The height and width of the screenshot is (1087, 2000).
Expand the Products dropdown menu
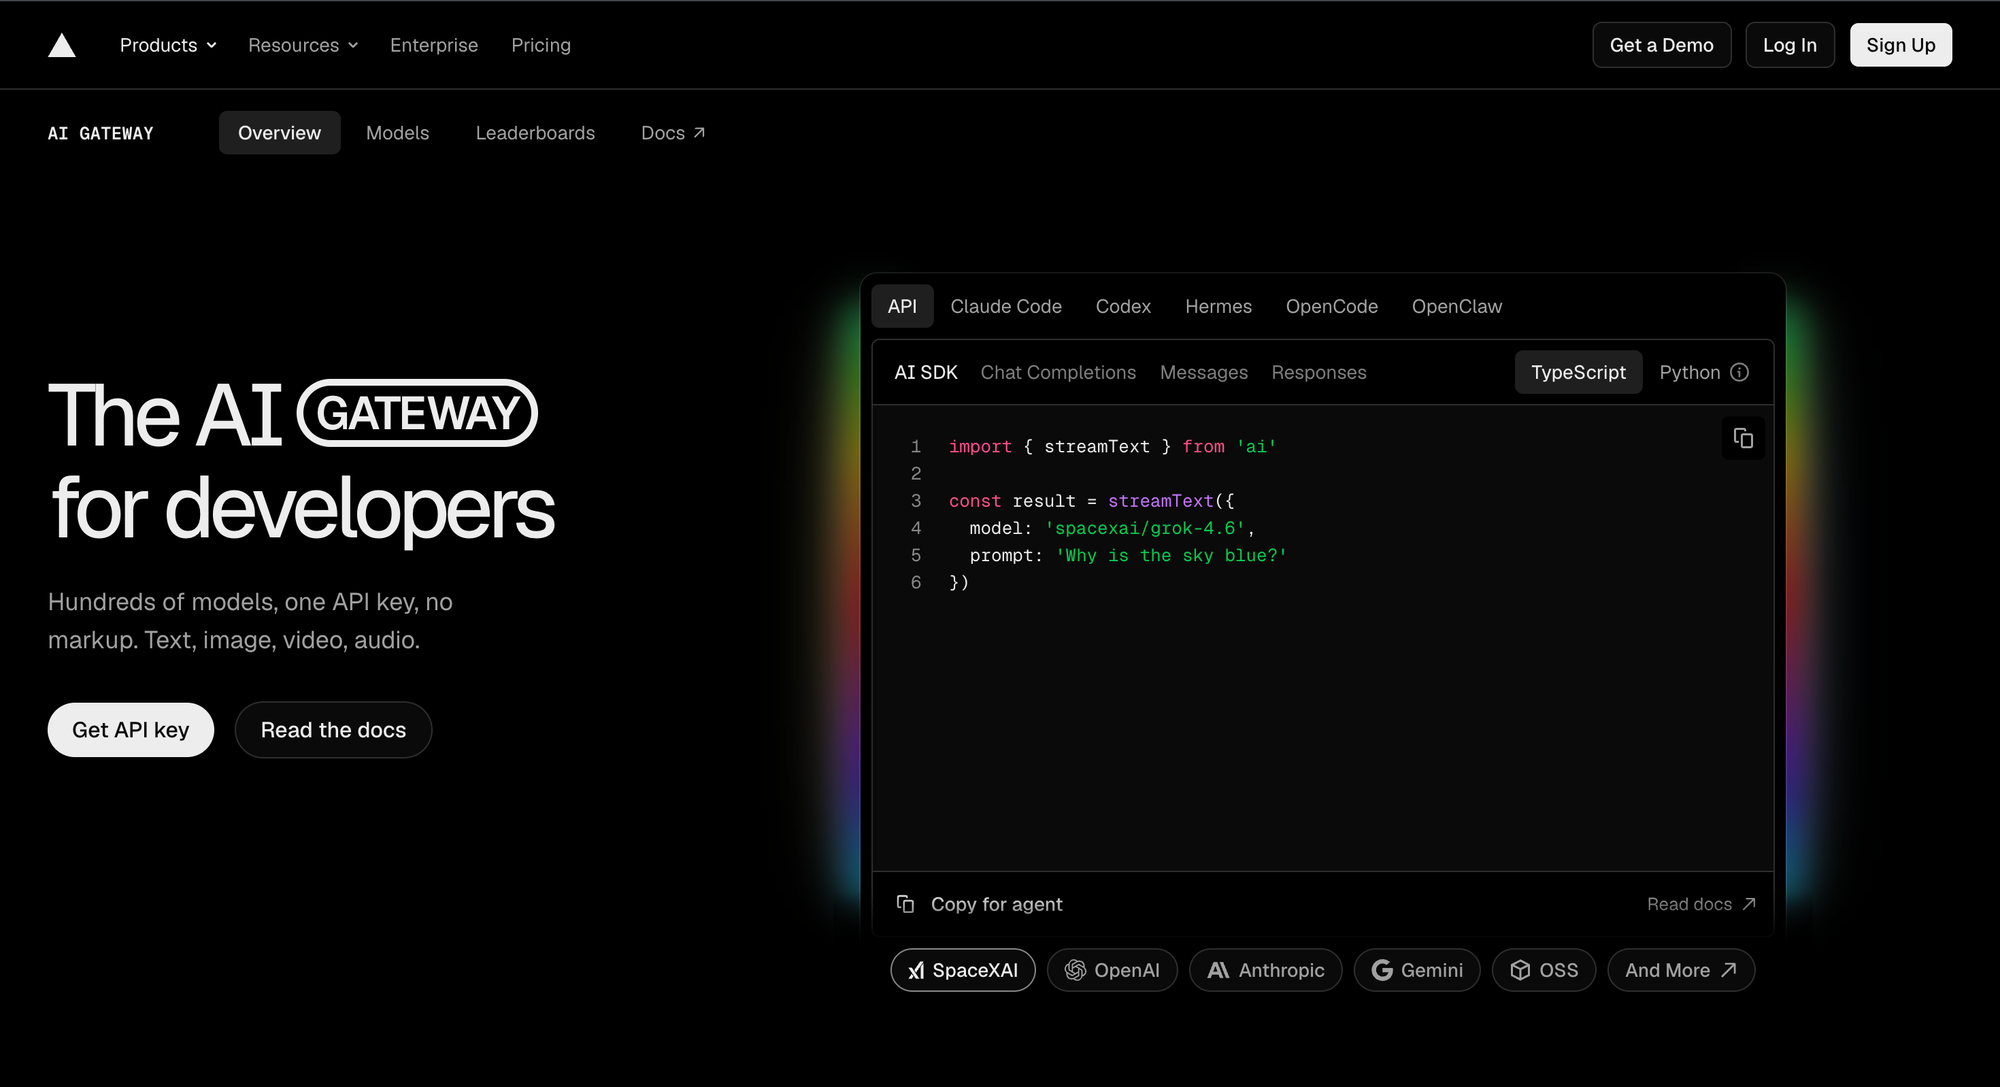tap(168, 45)
